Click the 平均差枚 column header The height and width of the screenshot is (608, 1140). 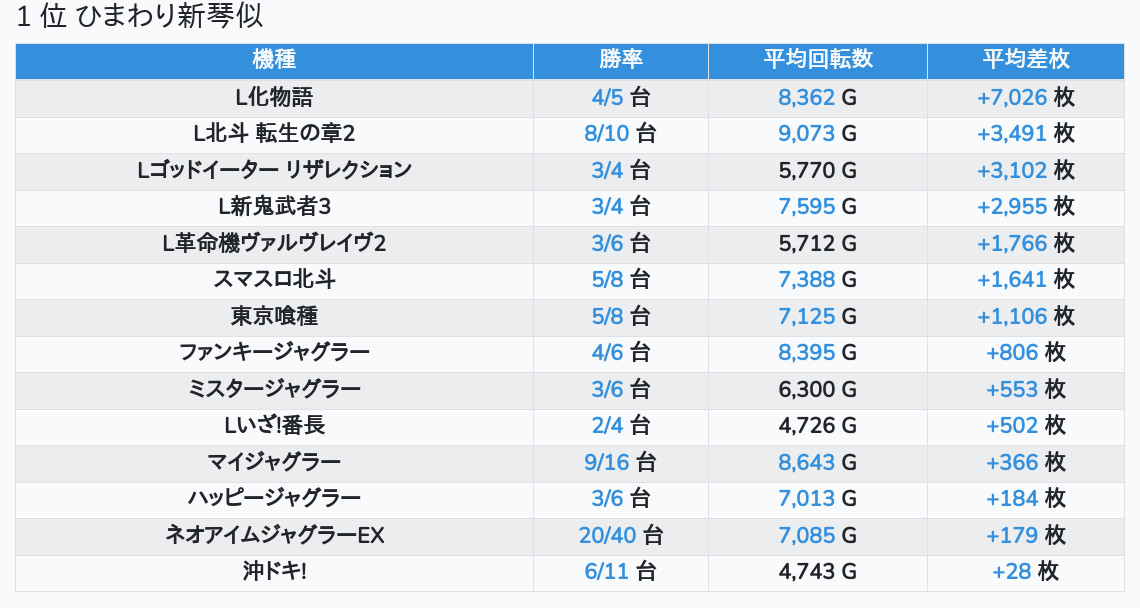1025,60
